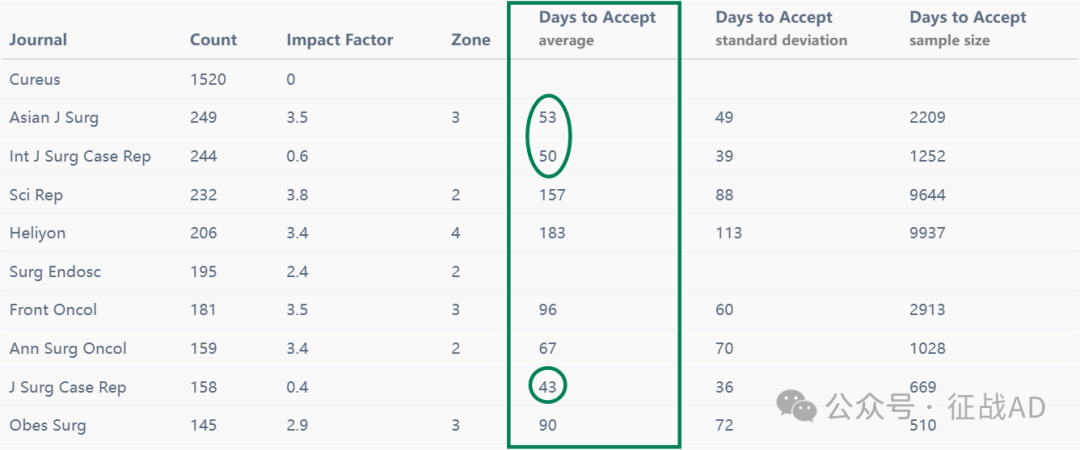Image resolution: width=1080 pixels, height=450 pixels.
Task: Sort by the Journal column header
Action: point(38,40)
